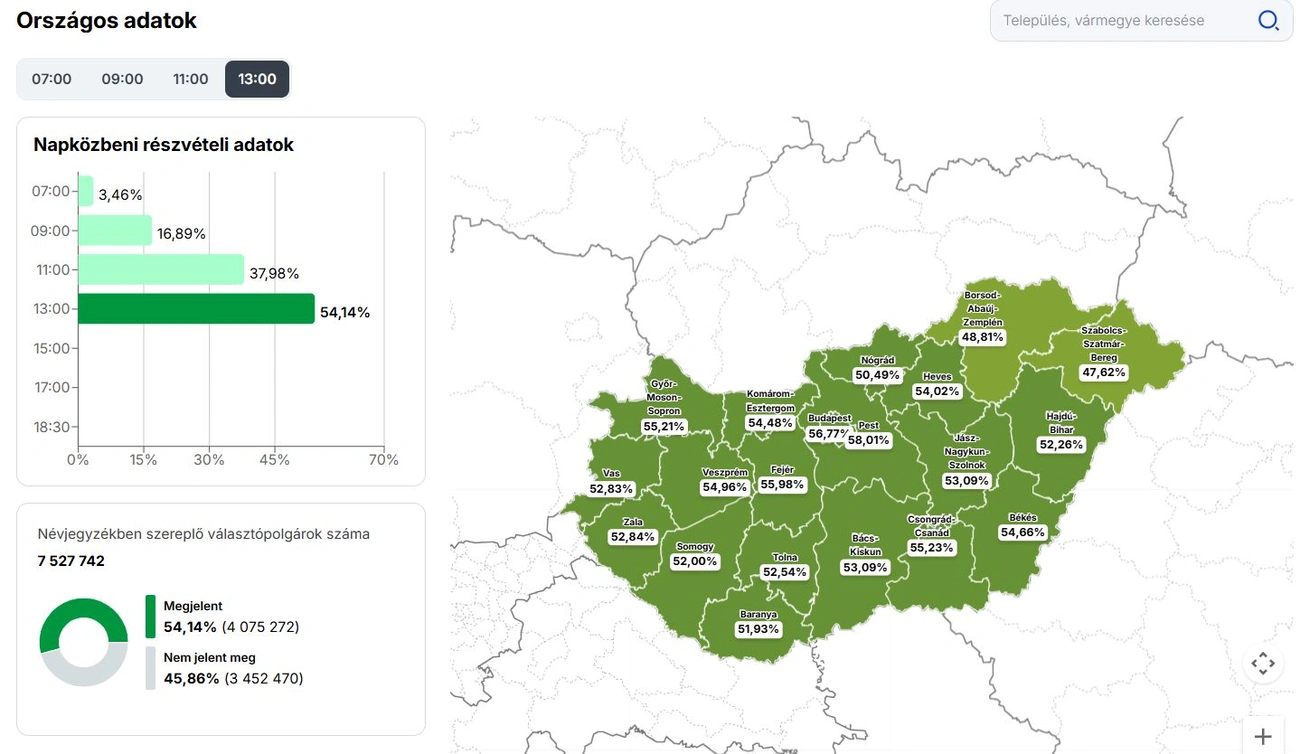Click Győr-Moson-Sopron county on the map
Viewport: 1300px width, 754px height.
pos(663,405)
